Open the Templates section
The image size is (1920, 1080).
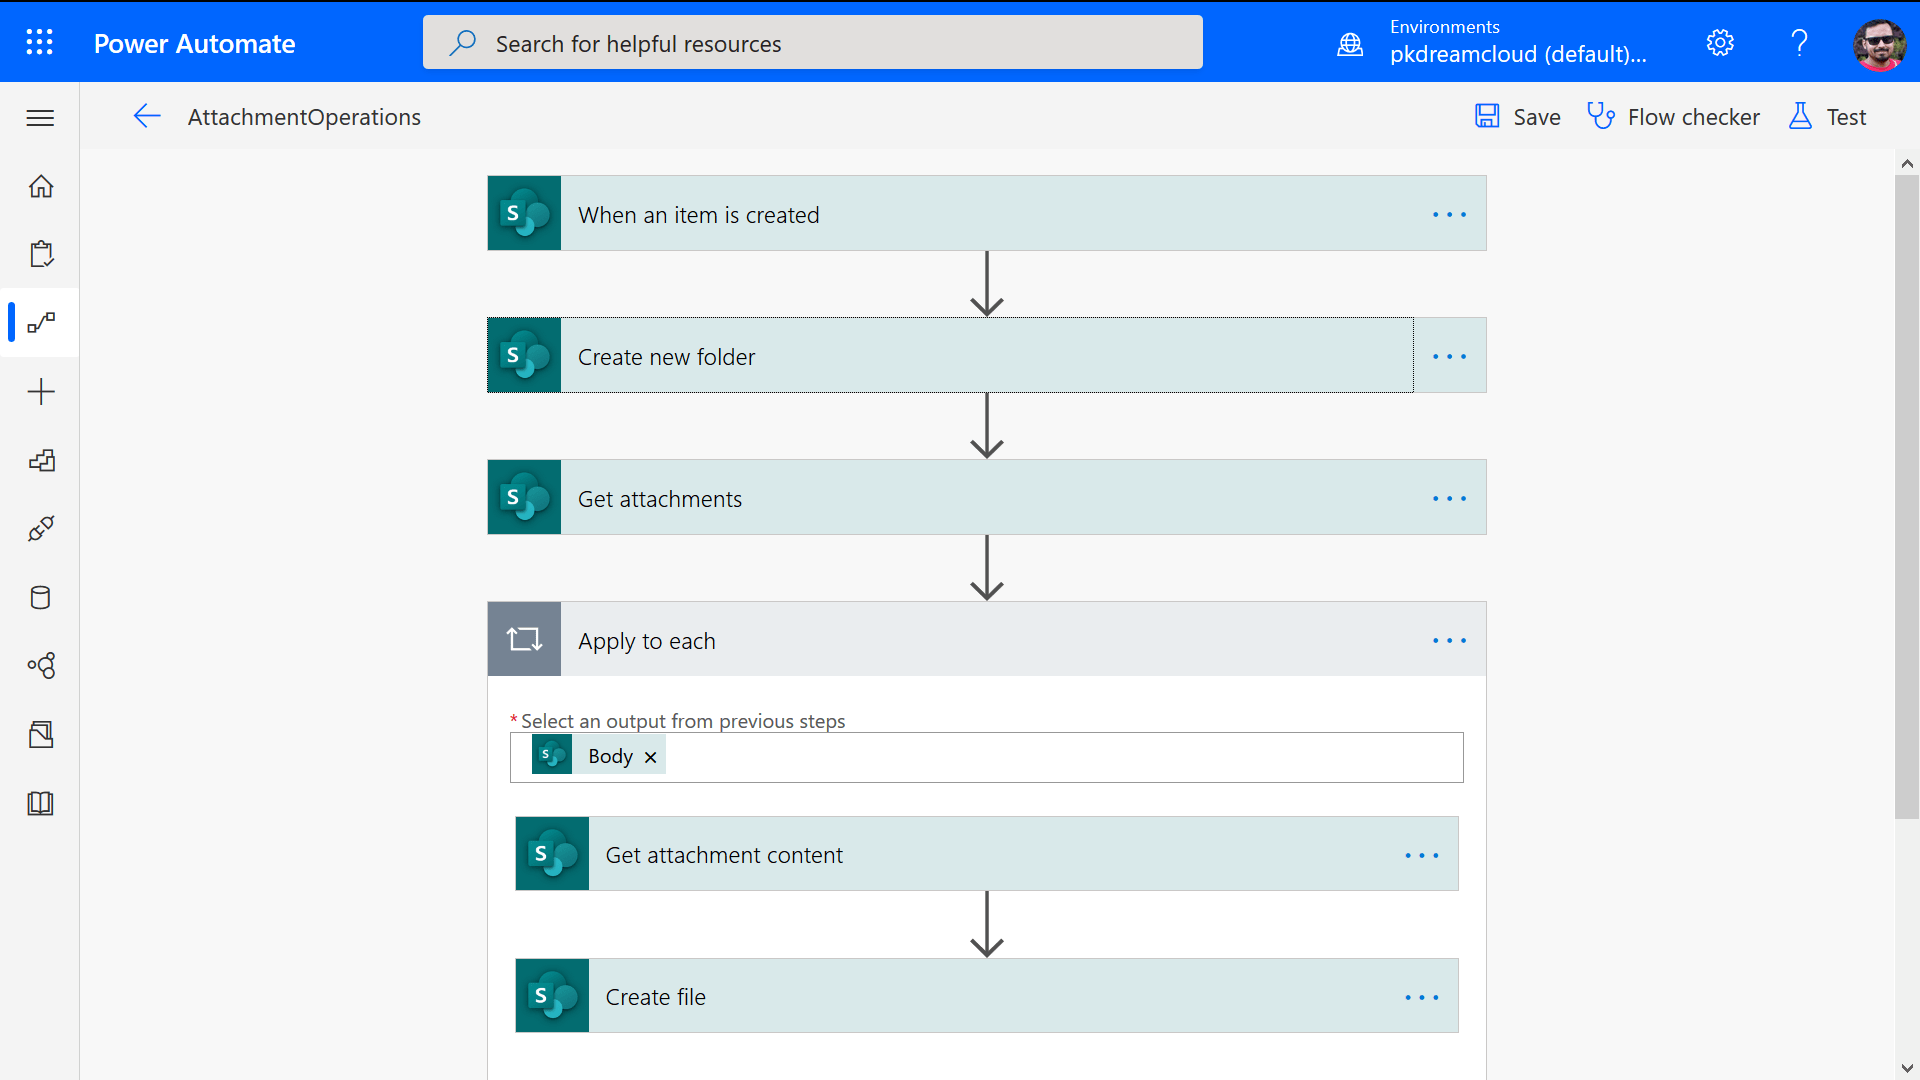[x=40, y=460]
